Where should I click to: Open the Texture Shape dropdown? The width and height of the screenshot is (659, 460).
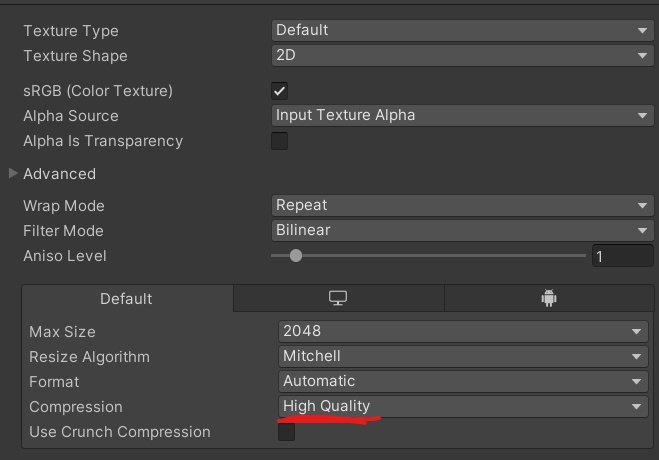pos(463,55)
